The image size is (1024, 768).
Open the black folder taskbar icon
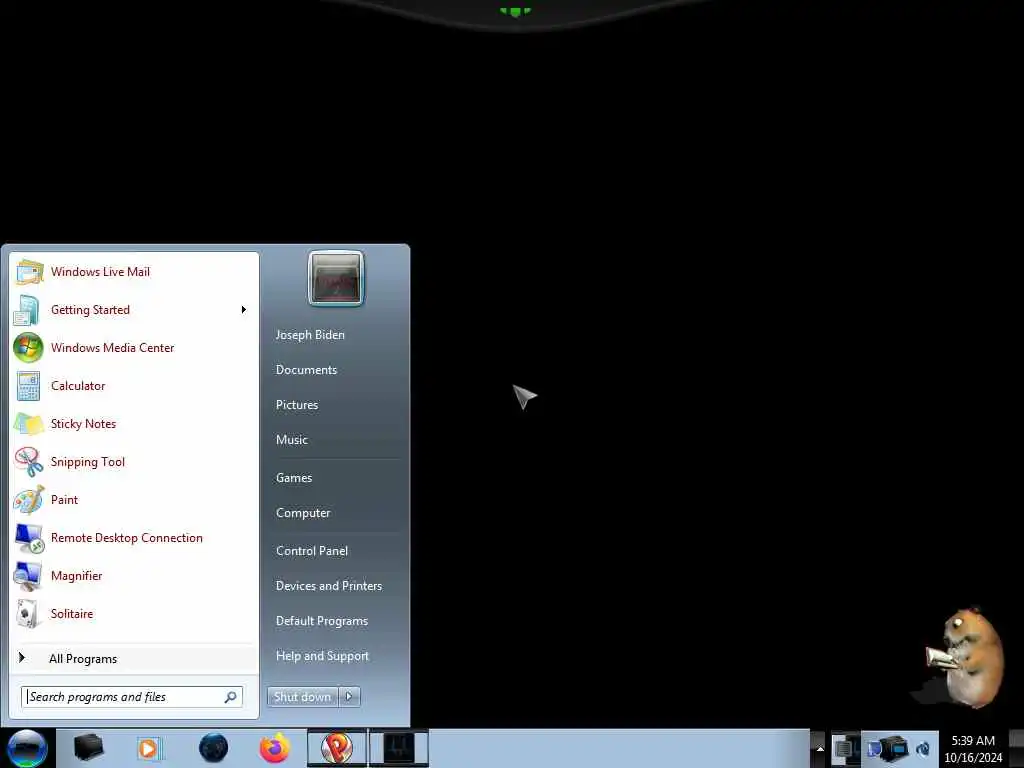pos(89,748)
